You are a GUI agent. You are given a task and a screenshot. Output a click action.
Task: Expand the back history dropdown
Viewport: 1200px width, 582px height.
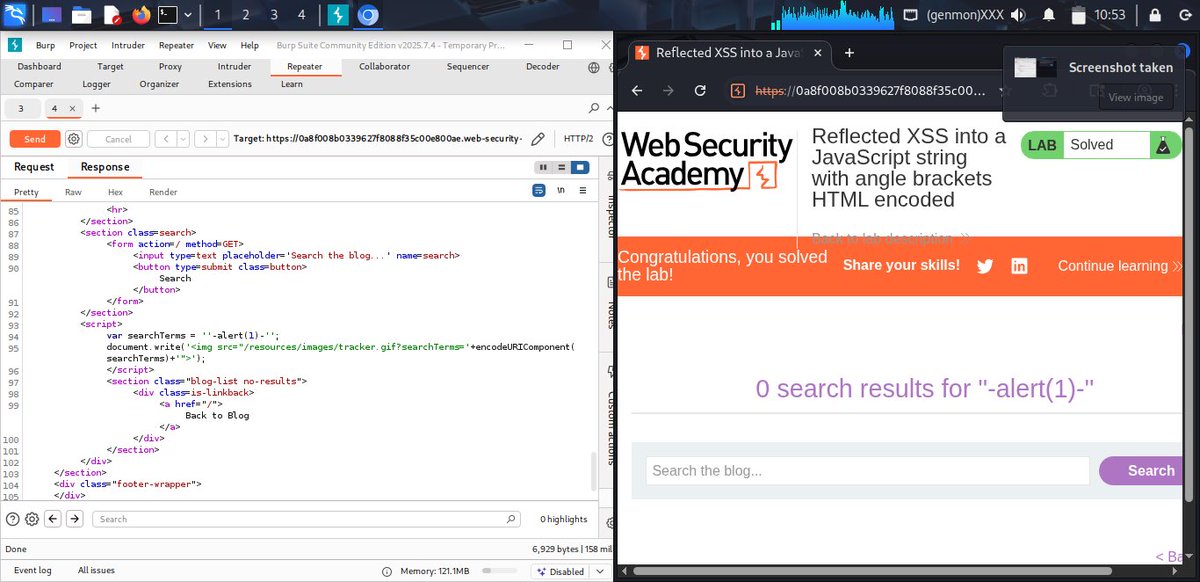(181, 139)
